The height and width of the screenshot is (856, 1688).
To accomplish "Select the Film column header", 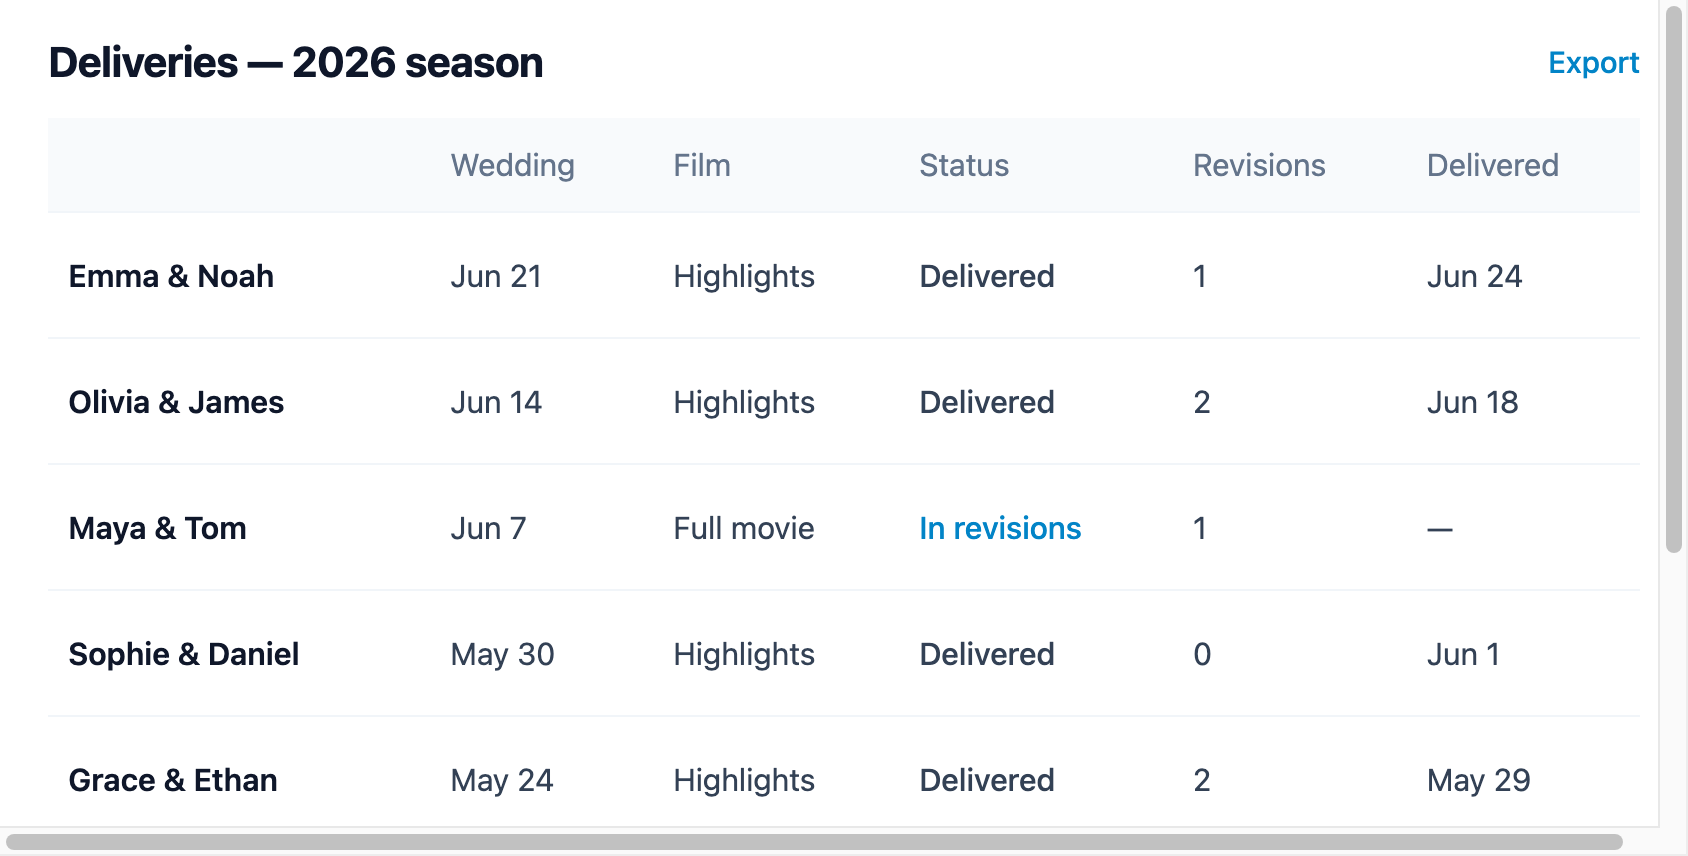I will point(702,165).
